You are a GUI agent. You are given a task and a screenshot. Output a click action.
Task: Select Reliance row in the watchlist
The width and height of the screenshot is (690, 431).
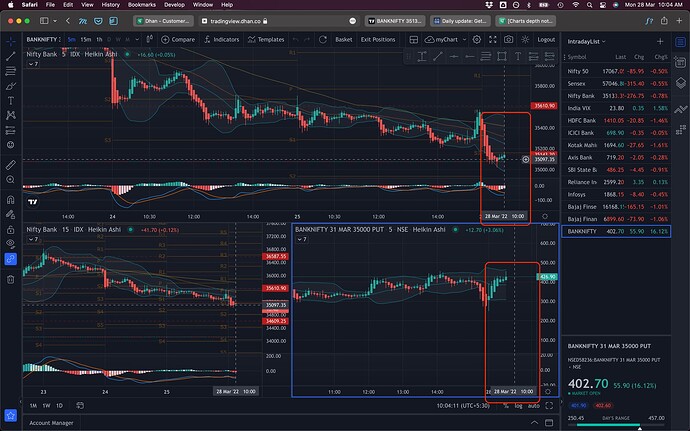(617, 182)
